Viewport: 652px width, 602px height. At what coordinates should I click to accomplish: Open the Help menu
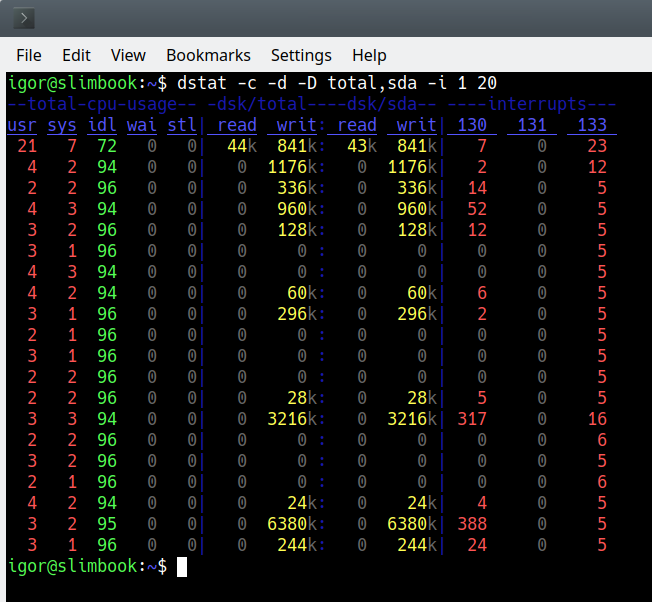(x=369, y=55)
